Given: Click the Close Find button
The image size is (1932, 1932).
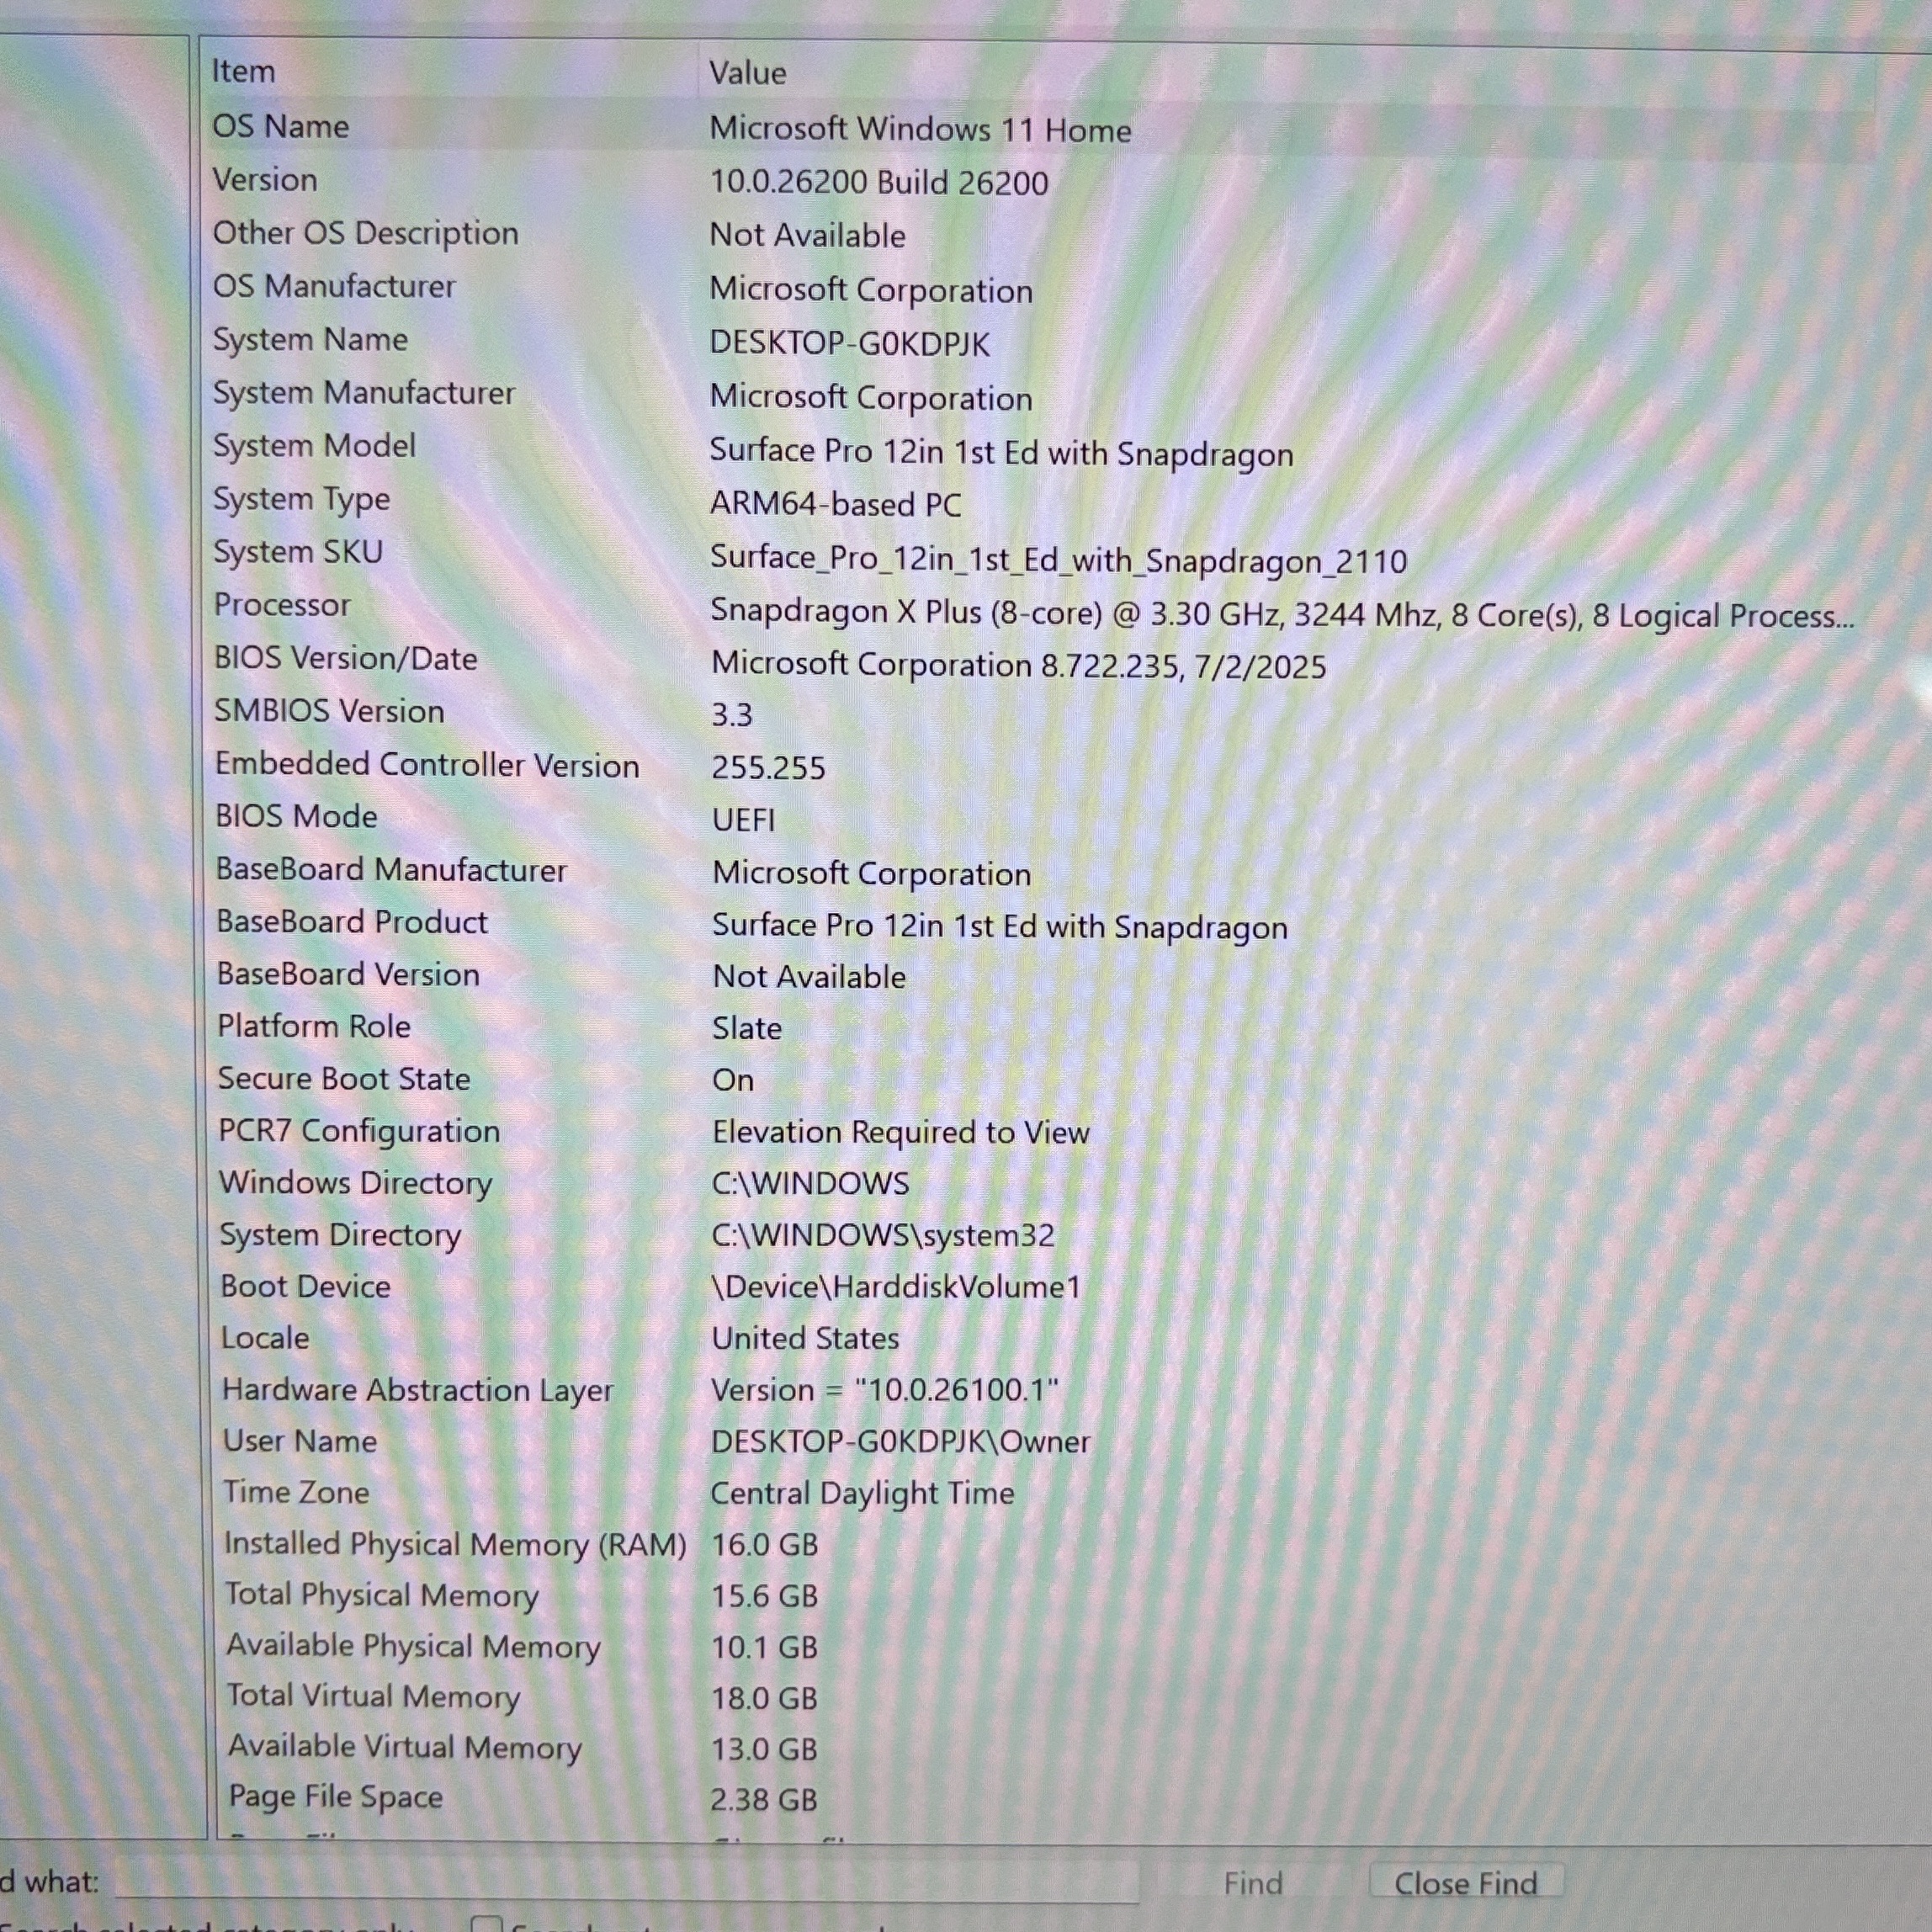Looking at the screenshot, I should (1465, 1884).
